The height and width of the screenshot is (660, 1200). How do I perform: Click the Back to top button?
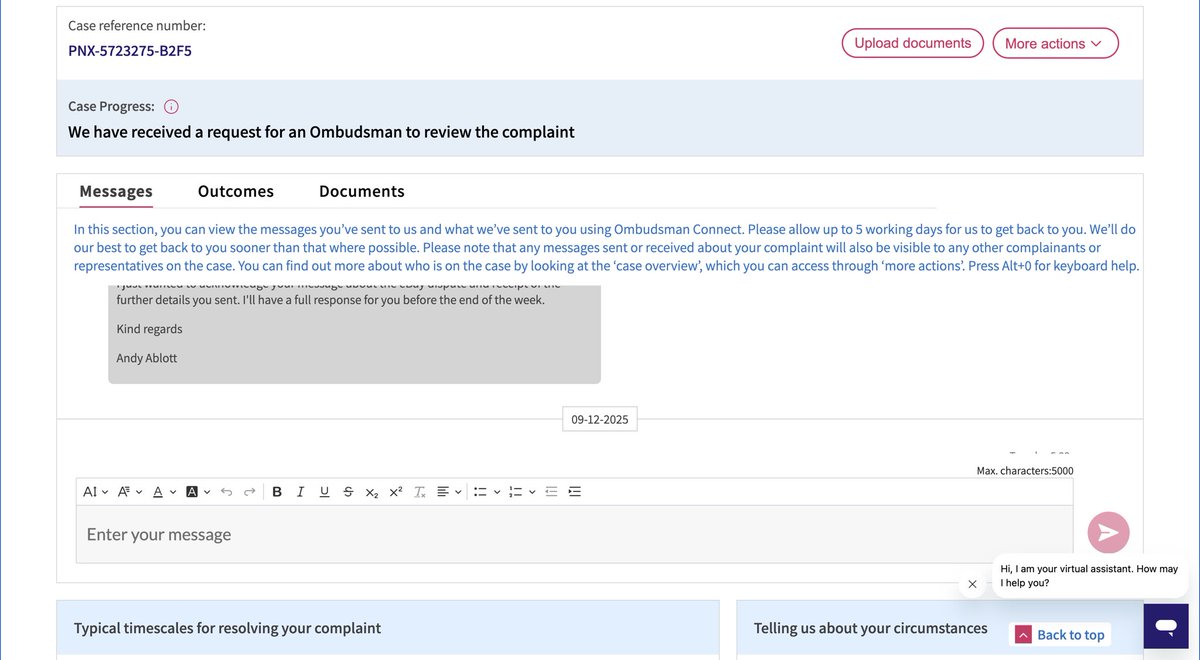click(1061, 634)
